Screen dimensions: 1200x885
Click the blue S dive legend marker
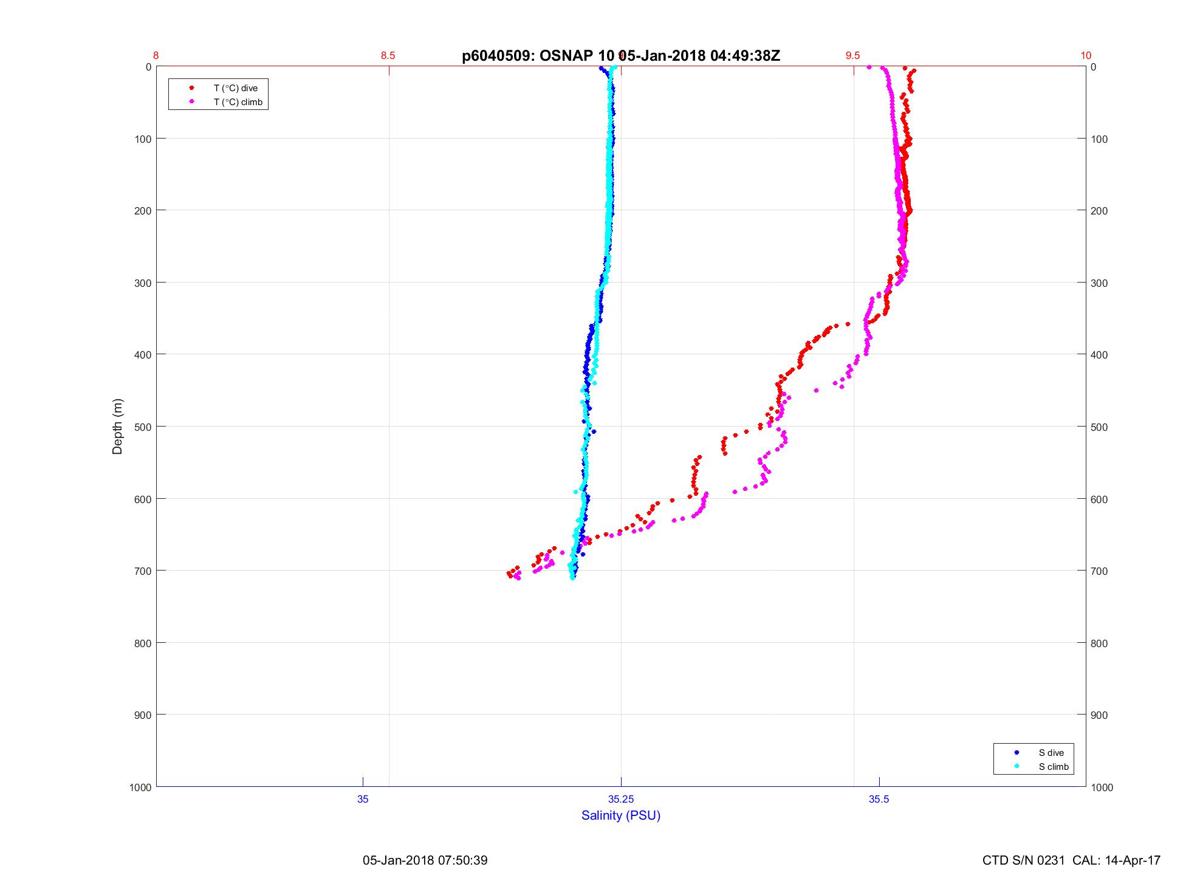(x=1016, y=752)
